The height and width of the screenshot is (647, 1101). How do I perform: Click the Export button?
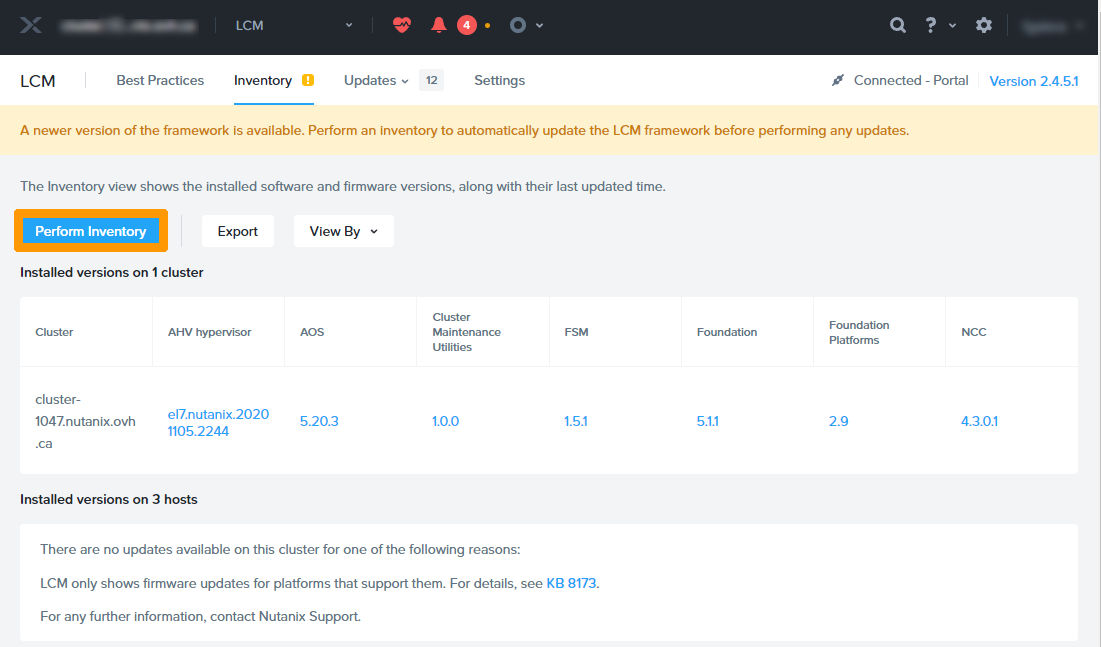[238, 231]
